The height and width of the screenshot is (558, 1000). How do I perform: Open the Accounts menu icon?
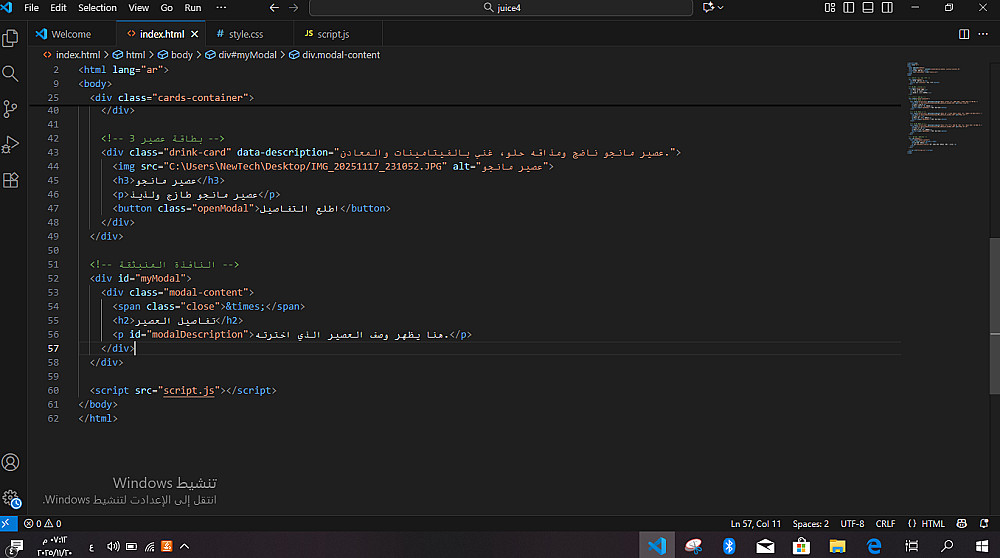(x=11, y=462)
